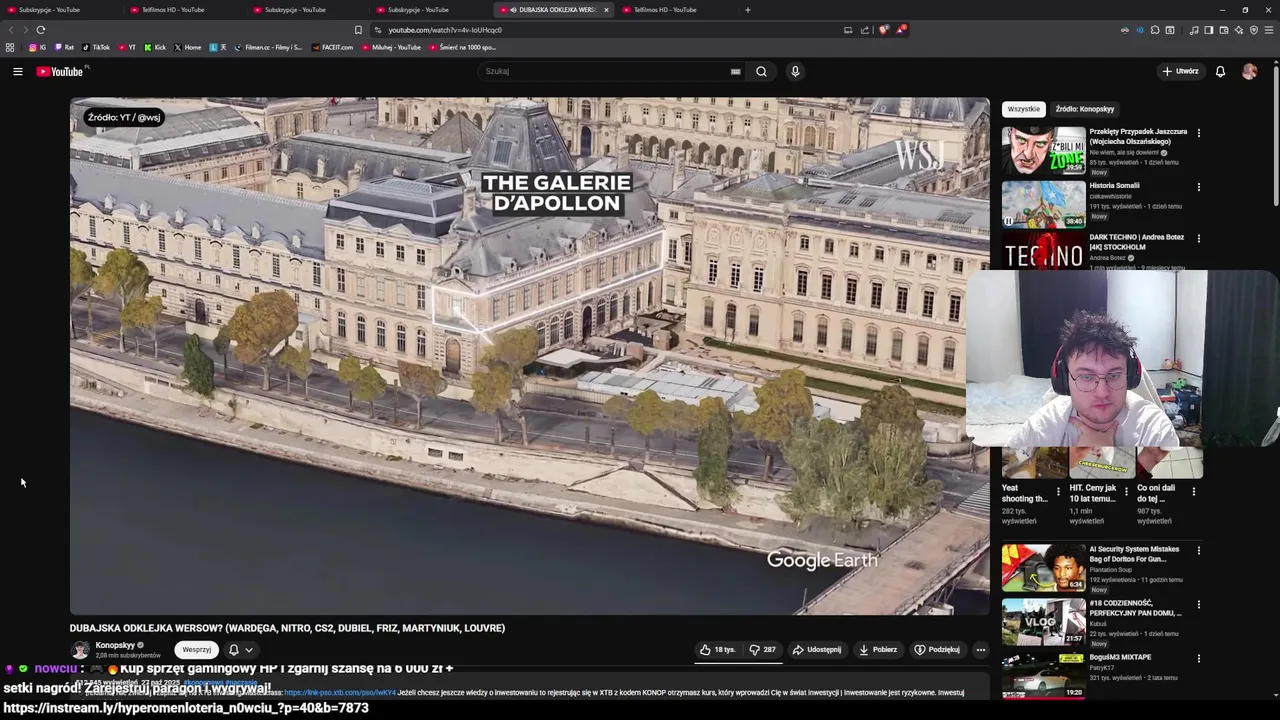This screenshot has width=1280, height=720.
Task: Open options for BoguśM3 MIXTAPE video
Action: tap(1198, 659)
